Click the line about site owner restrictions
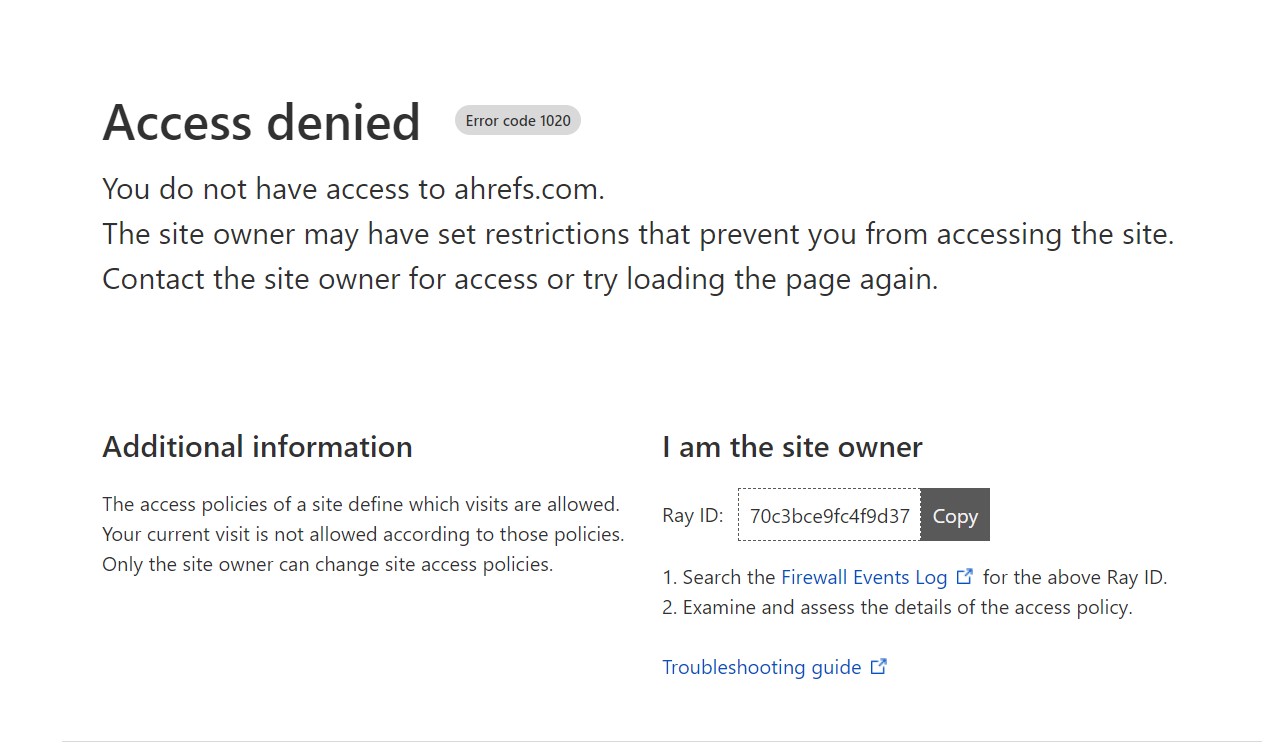The height and width of the screenshot is (745, 1271). (638, 234)
